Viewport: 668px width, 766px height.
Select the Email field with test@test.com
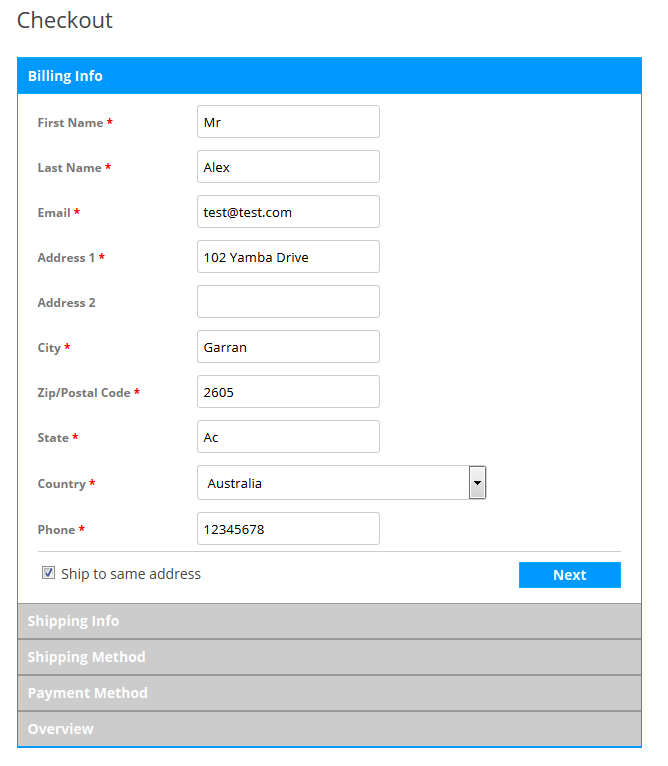click(x=288, y=212)
